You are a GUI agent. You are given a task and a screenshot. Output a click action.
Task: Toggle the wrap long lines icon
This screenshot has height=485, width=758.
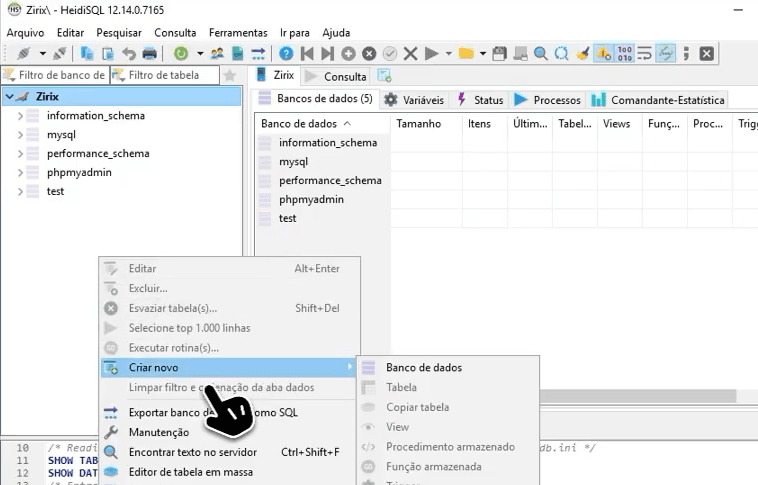[x=644, y=53]
